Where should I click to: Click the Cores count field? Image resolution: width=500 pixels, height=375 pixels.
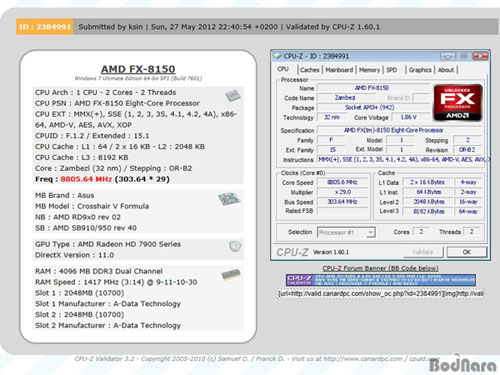[421, 232]
